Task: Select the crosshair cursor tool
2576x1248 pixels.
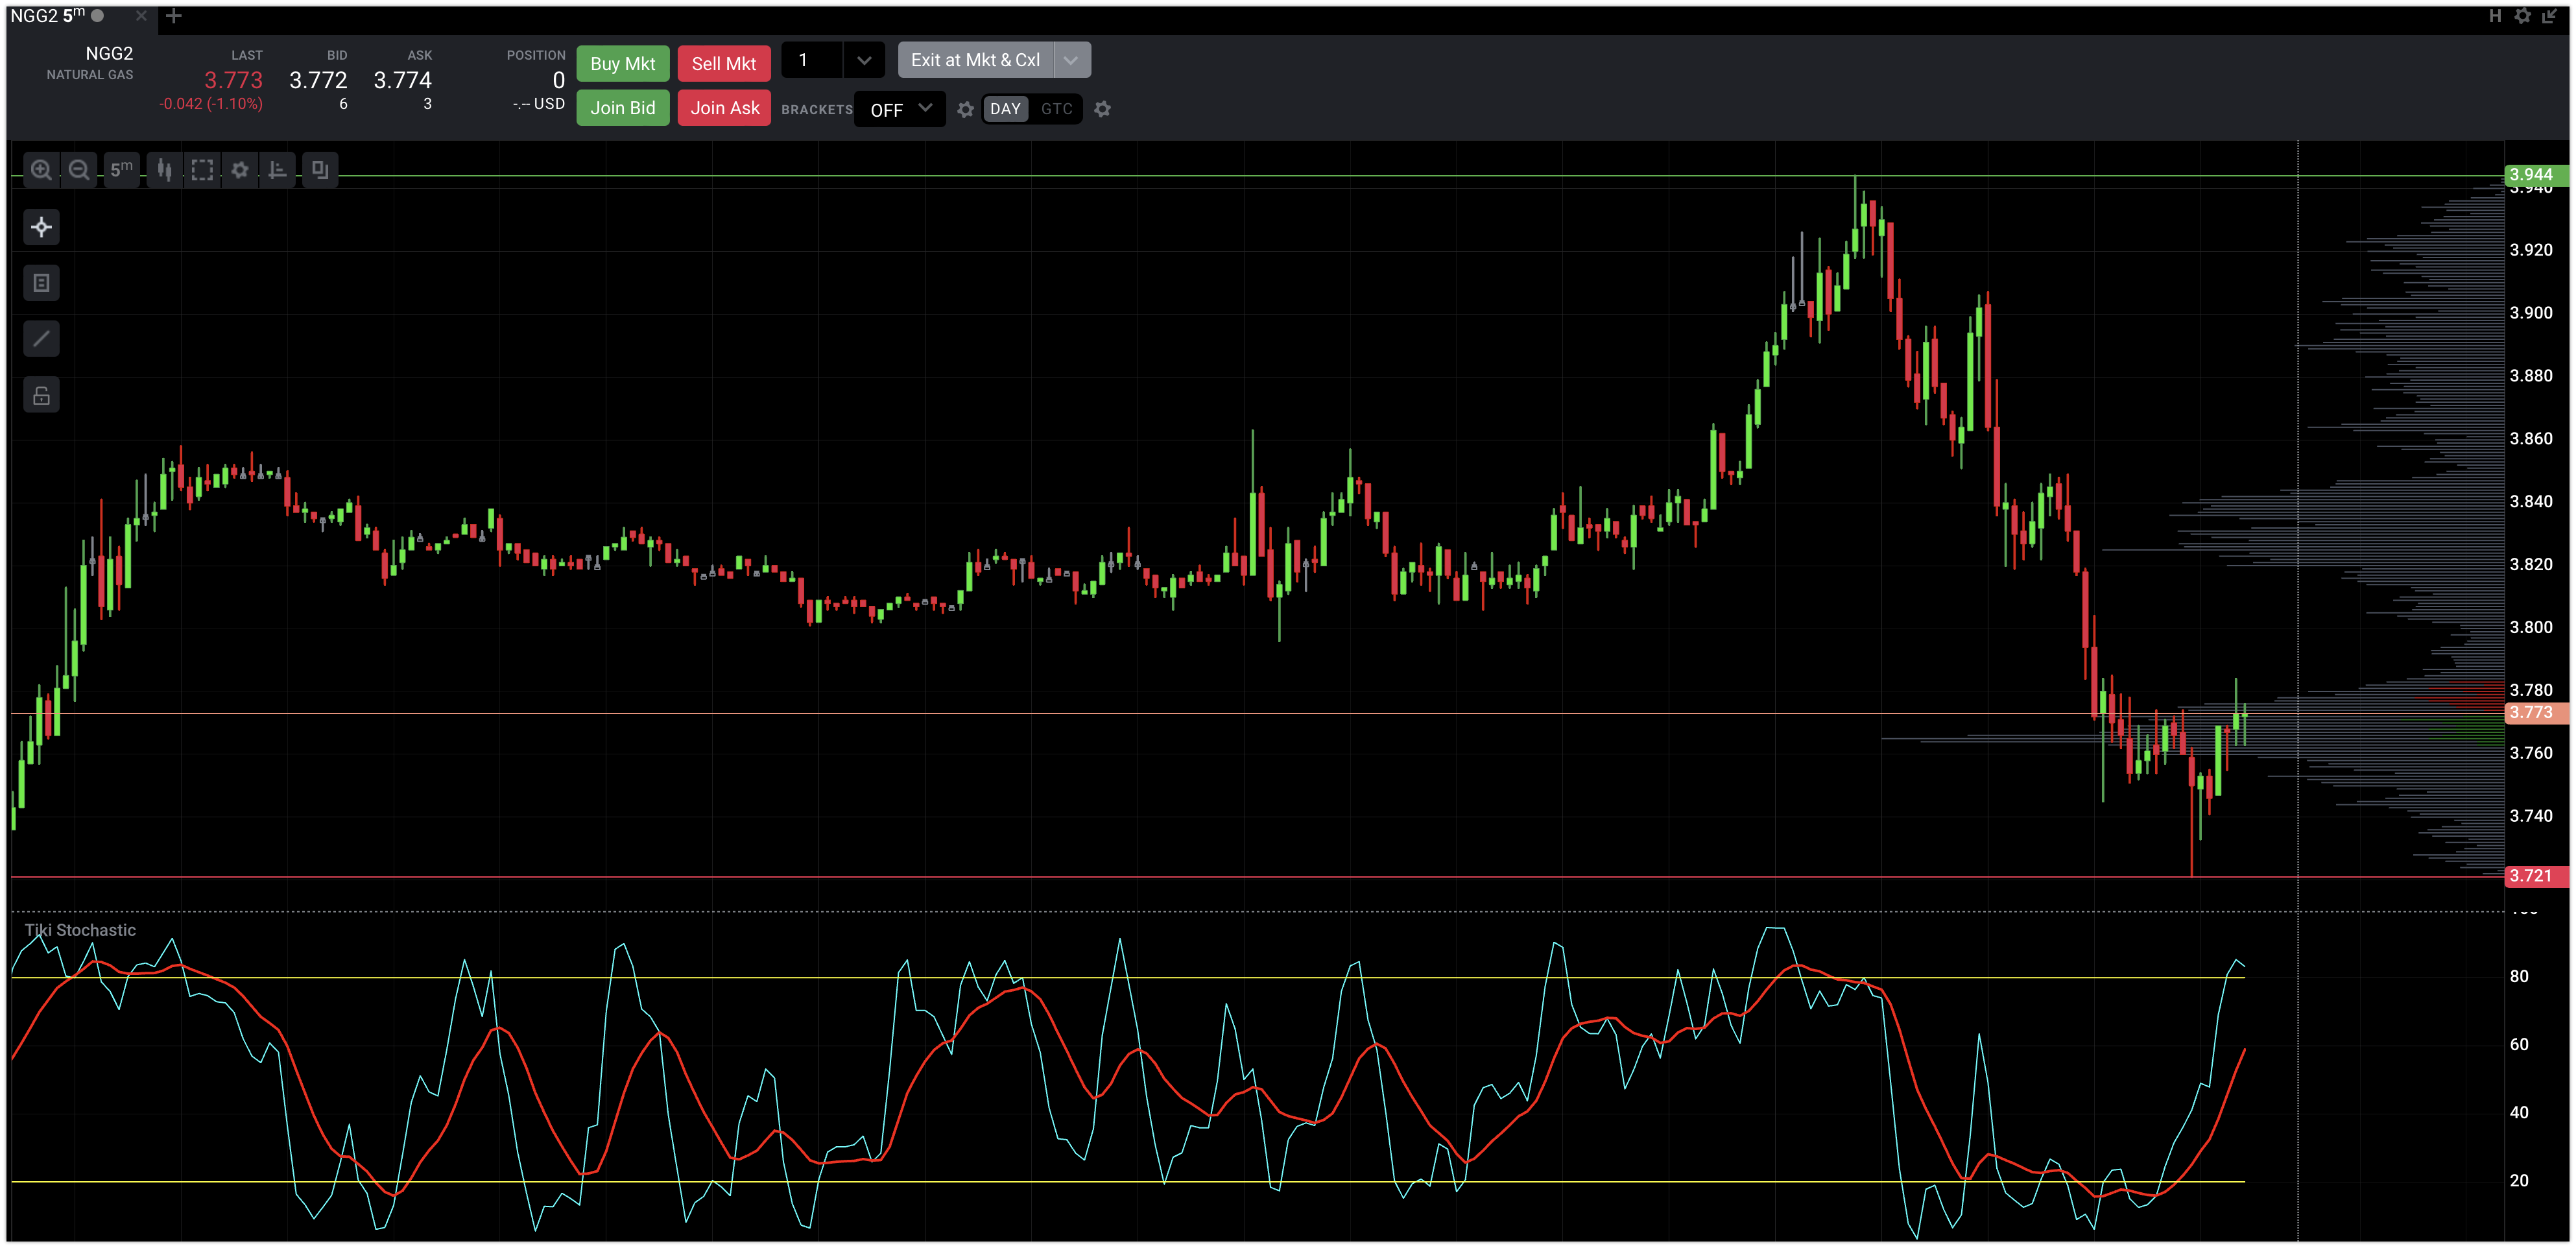Action: 41,227
